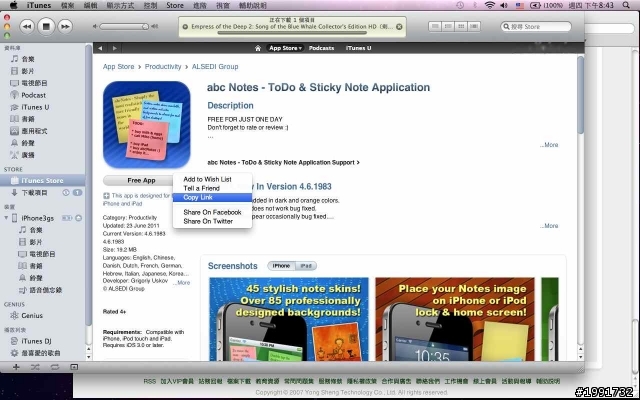Click add playlist plus button
640x400 pixels.
[x=16, y=367]
